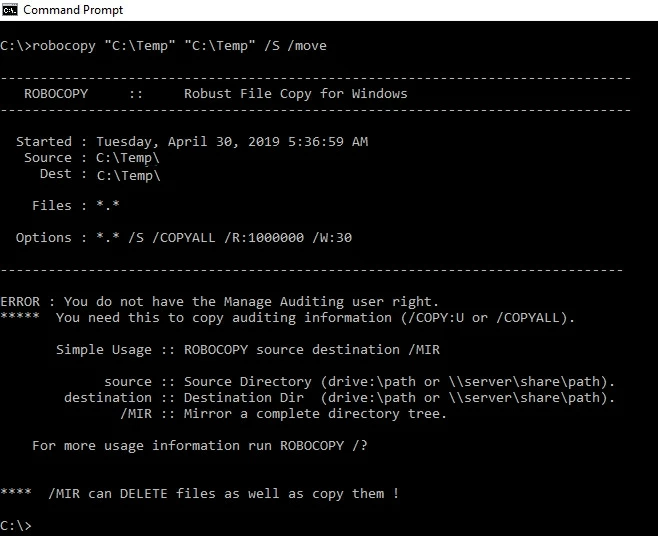
Task: Click the Options line with /COPYALL
Action: click(x=184, y=238)
